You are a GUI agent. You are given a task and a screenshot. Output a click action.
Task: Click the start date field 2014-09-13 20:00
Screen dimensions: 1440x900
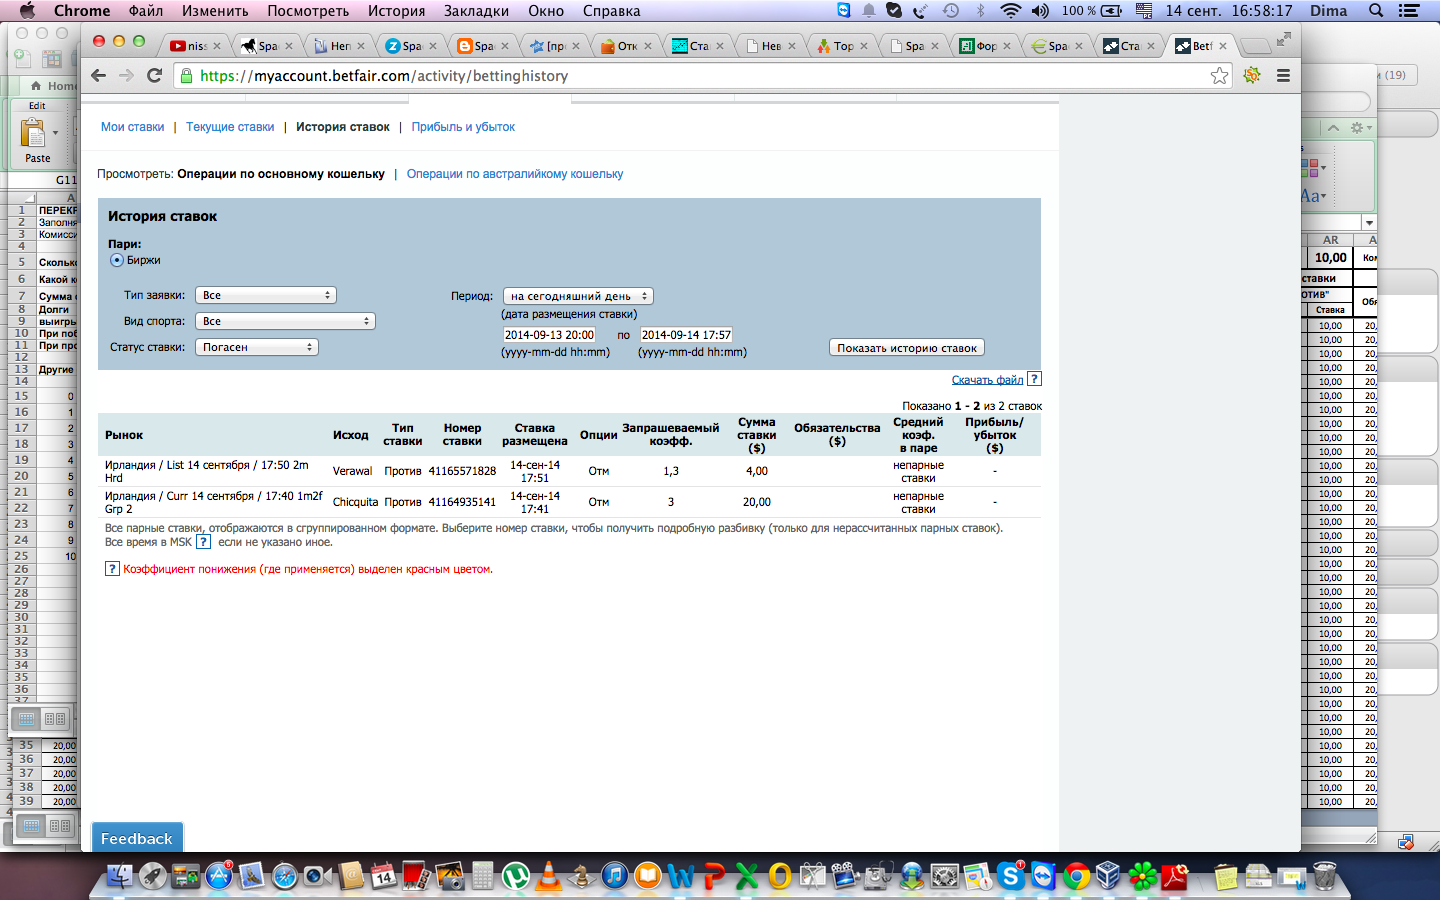point(549,335)
